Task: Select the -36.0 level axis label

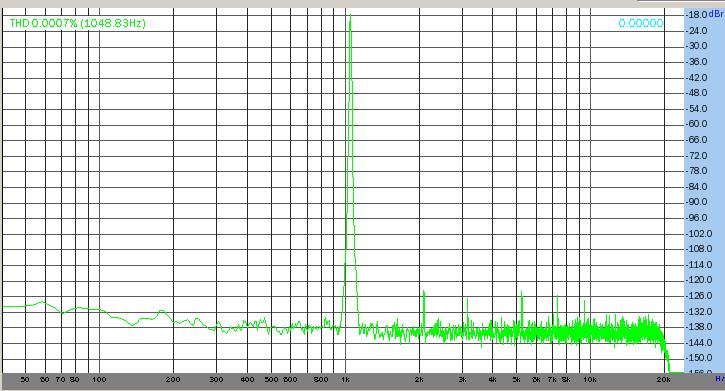Action: click(x=696, y=61)
